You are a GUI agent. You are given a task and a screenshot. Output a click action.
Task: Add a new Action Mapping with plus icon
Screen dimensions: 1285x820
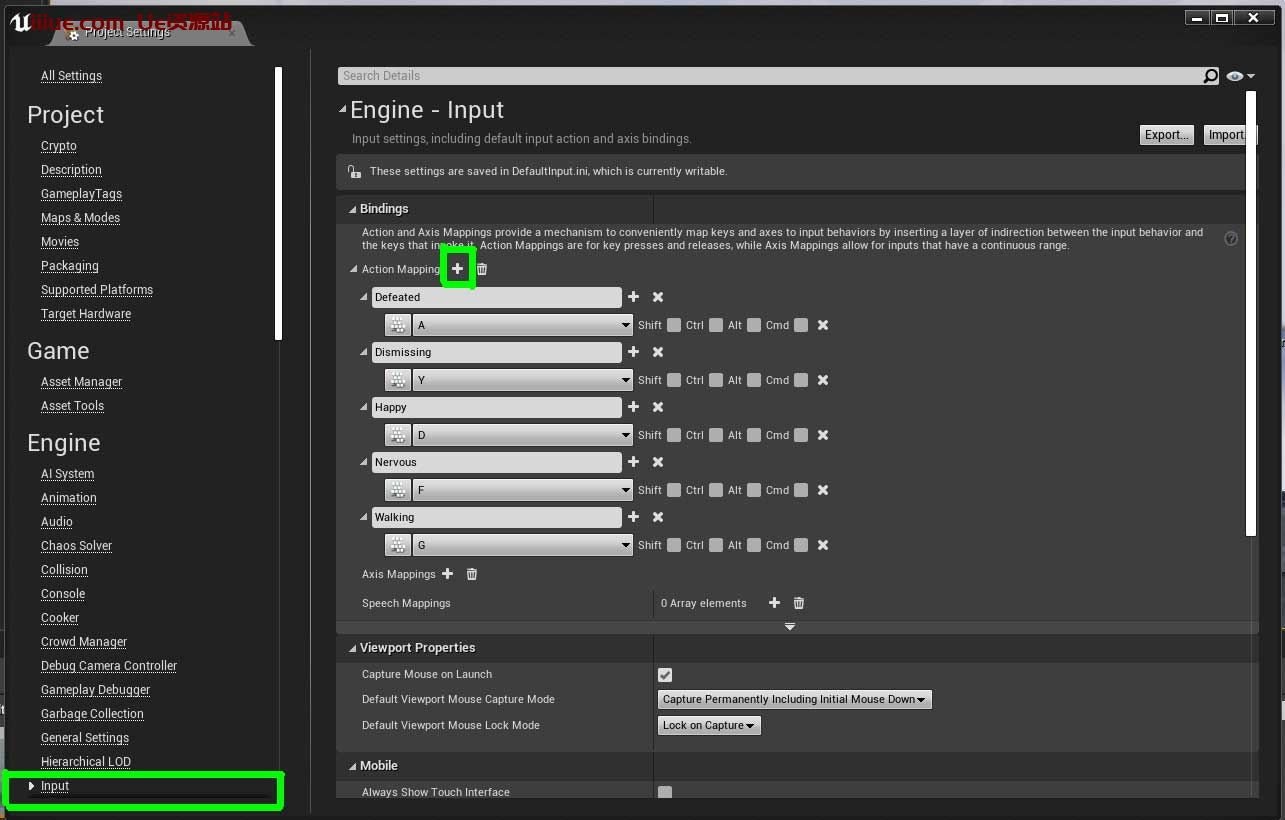(x=458, y=269)
